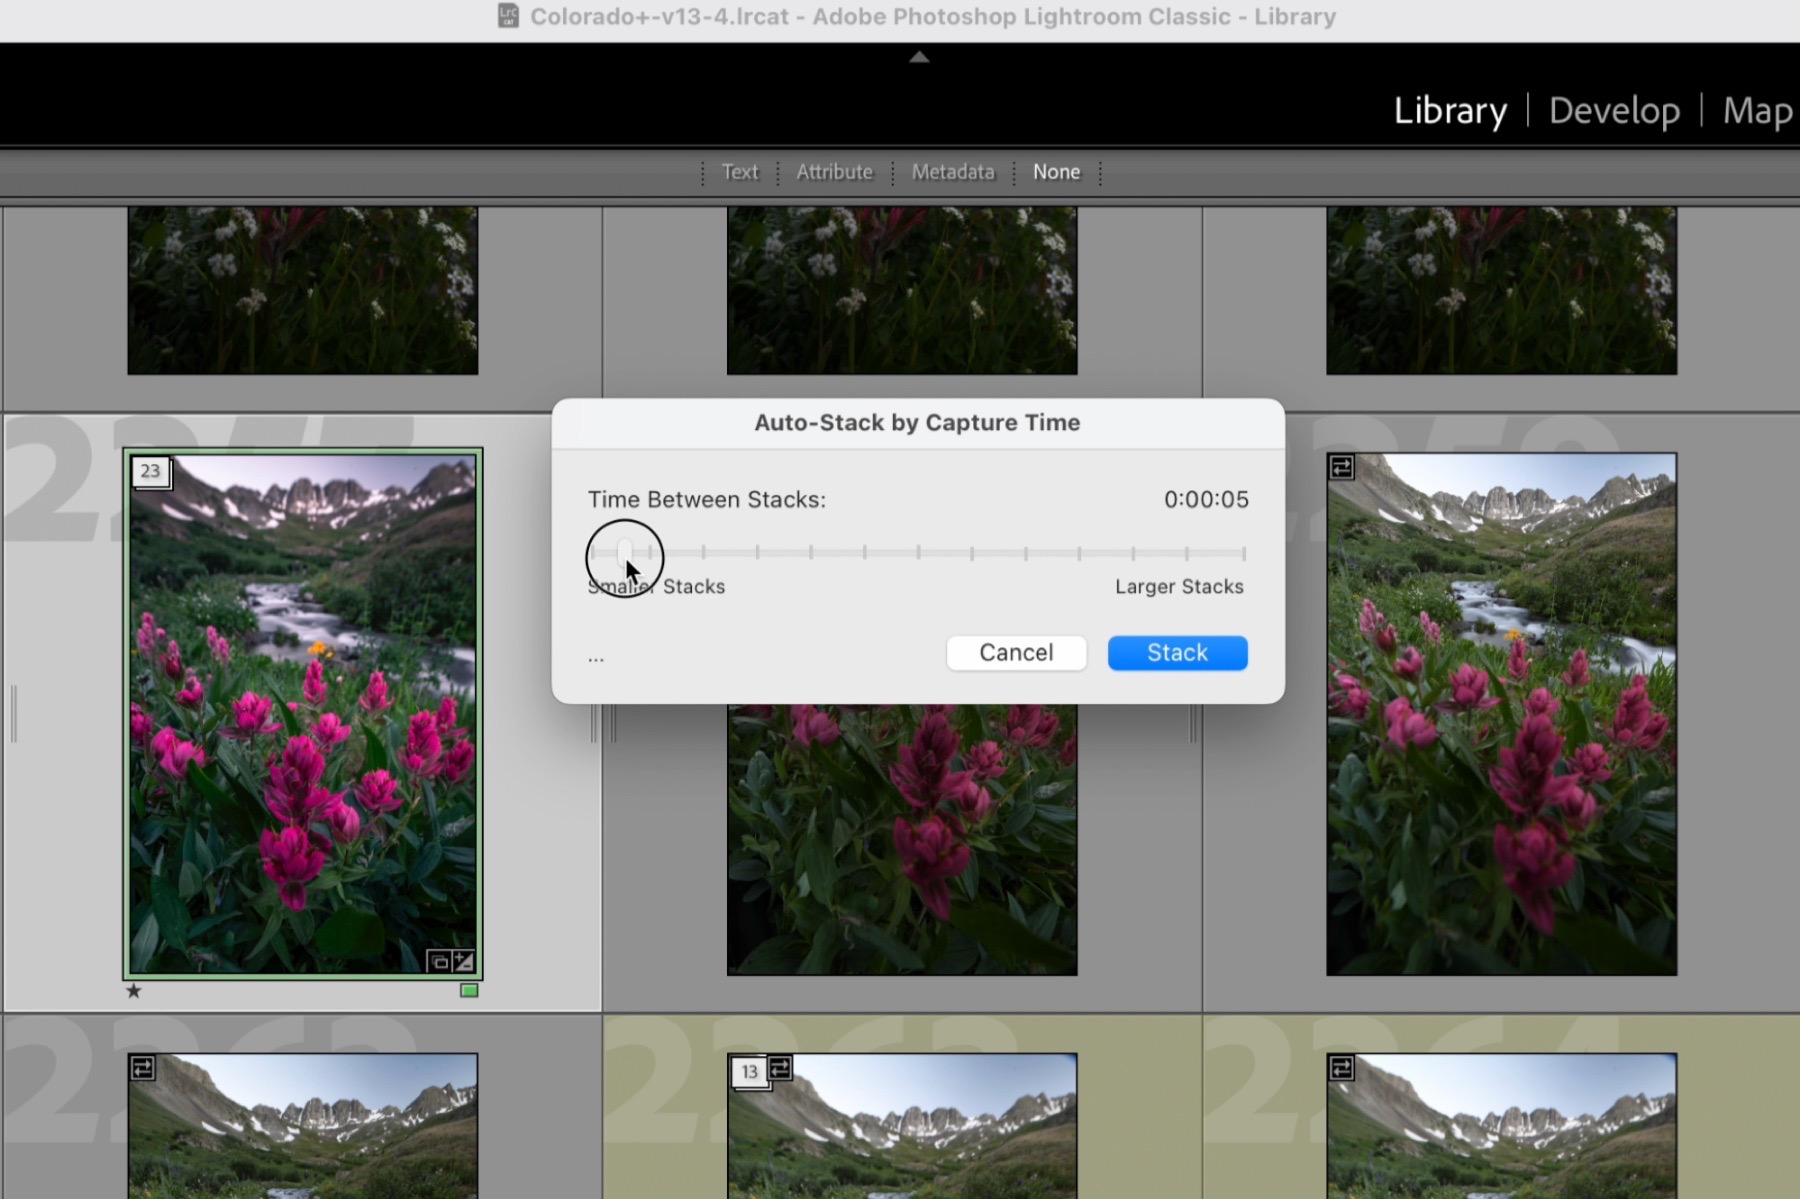Open the Map module
1800x1199 pixels.
tap(1757, 110)
